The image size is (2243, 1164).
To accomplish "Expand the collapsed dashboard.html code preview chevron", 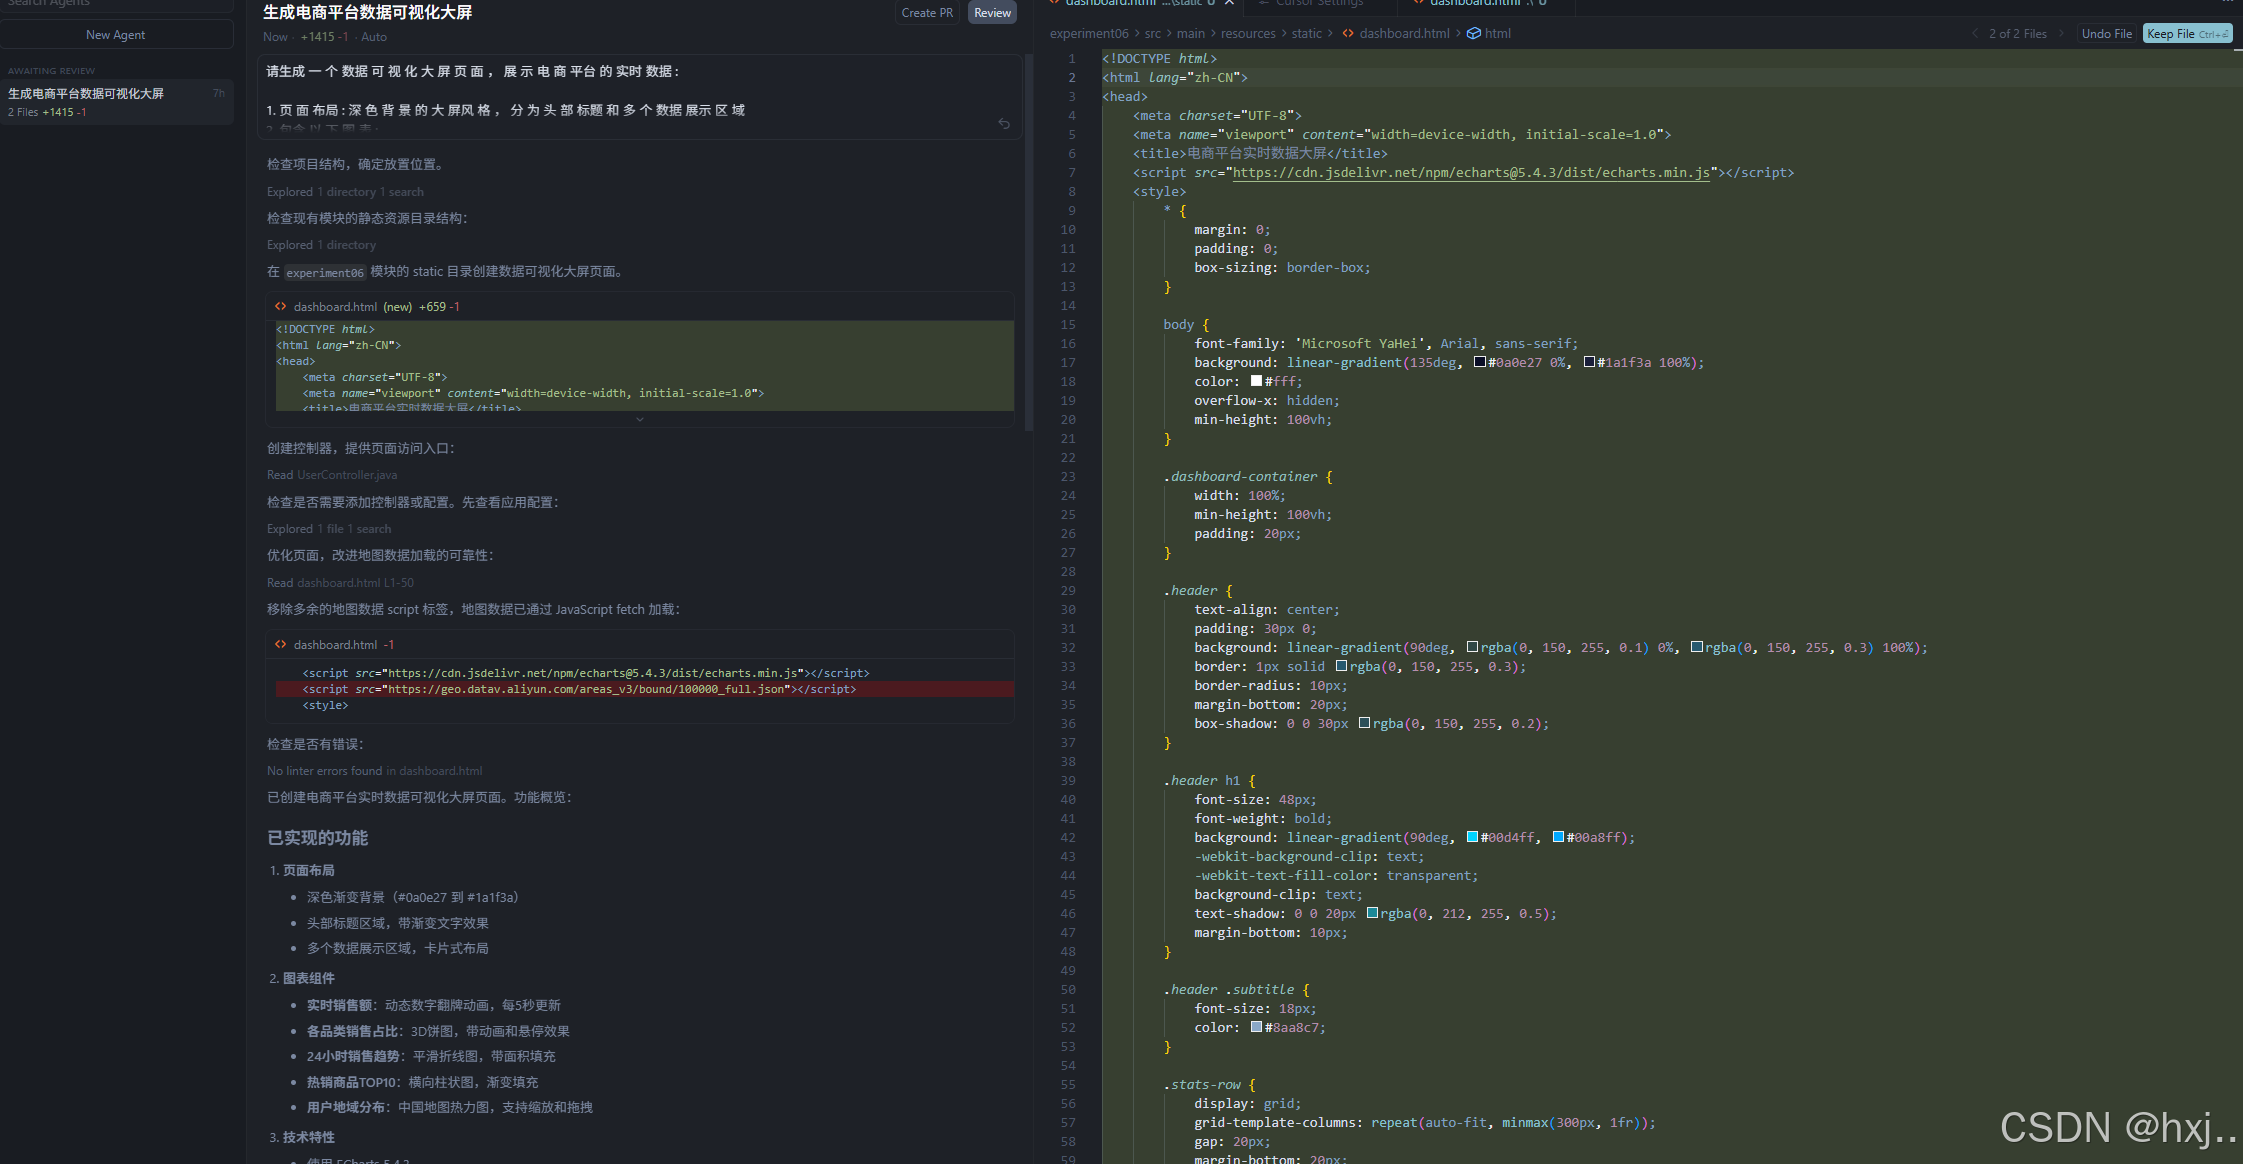I will pyautogui.click(x=640, y=420).
